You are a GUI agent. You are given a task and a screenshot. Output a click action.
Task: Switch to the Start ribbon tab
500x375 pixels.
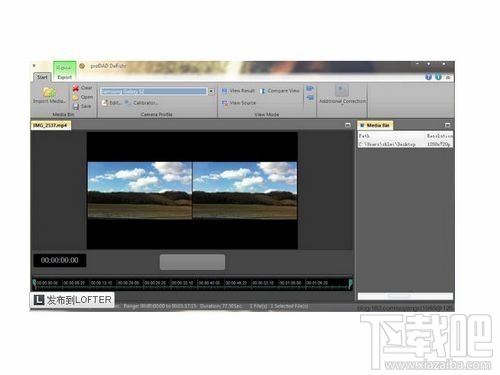(x=42, y=77)
